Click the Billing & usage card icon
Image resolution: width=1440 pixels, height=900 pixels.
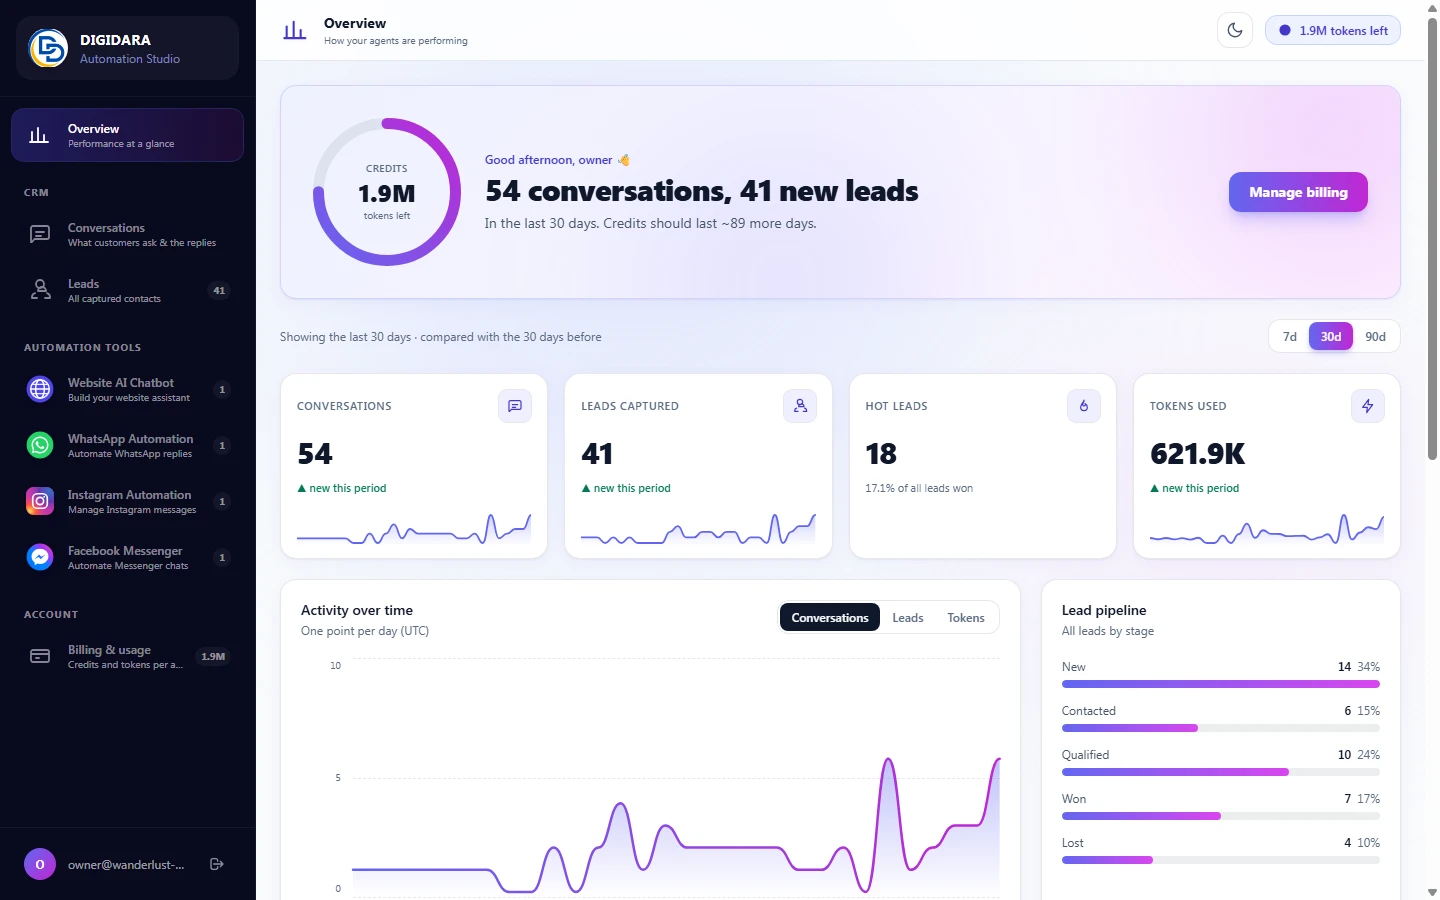pos(40,656)
